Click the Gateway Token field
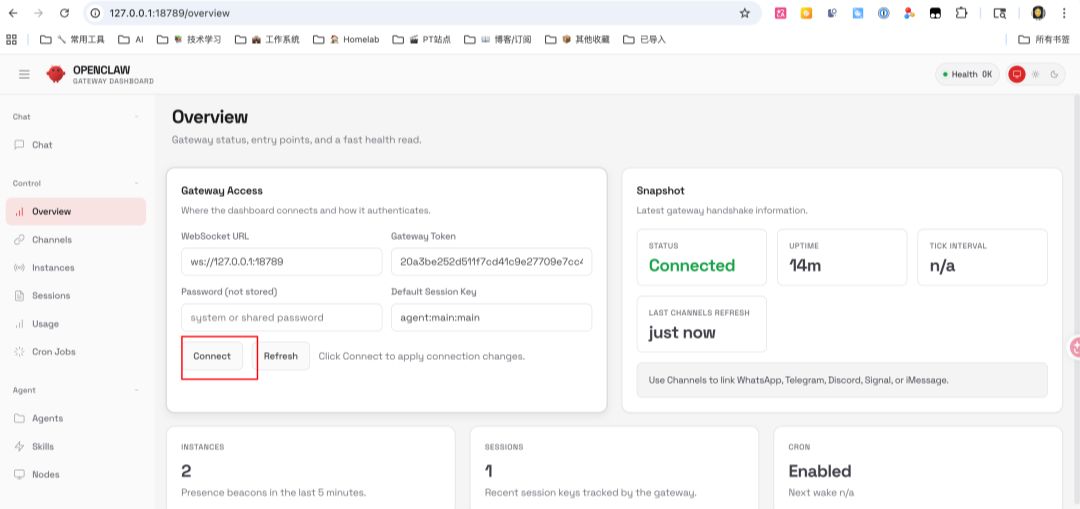 pos(492,262)
